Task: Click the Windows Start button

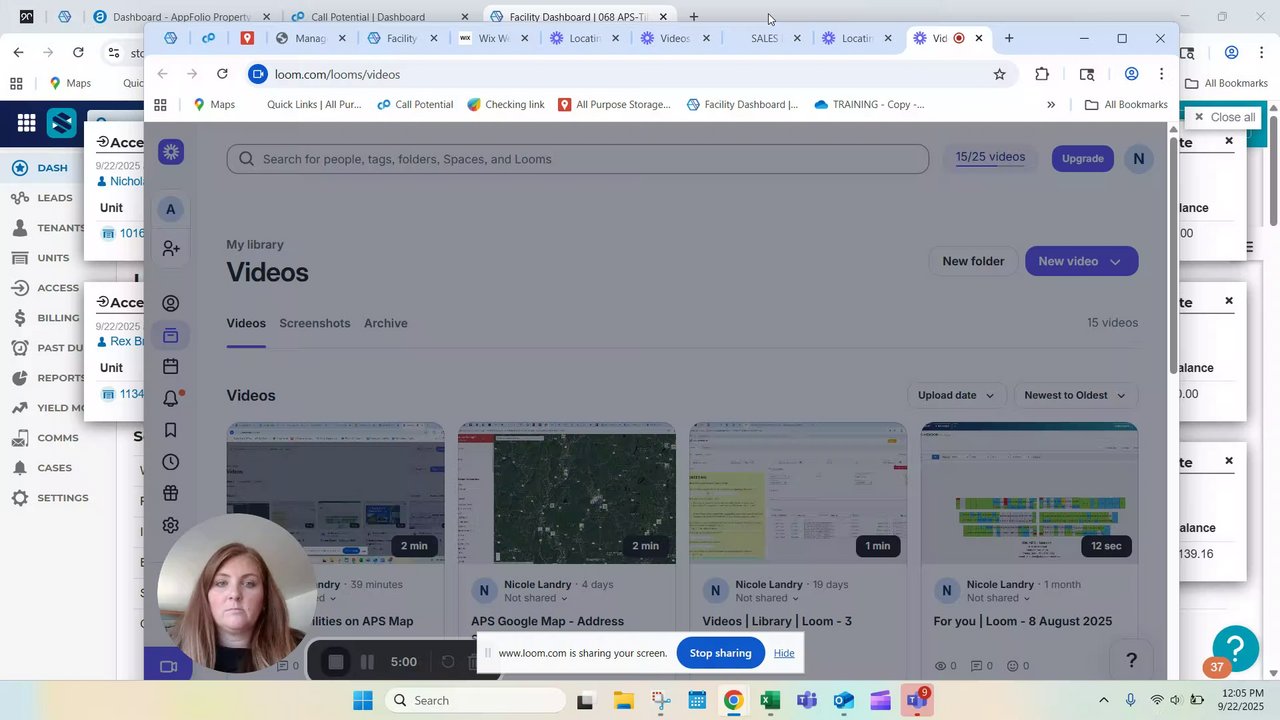Action: click(x=362, y=700)
